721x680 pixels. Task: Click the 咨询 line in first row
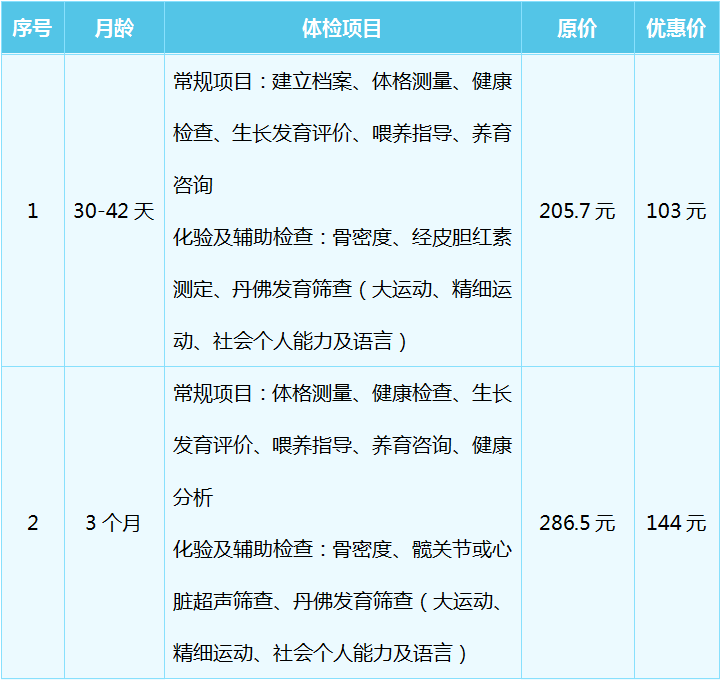(x=192, y=186)
